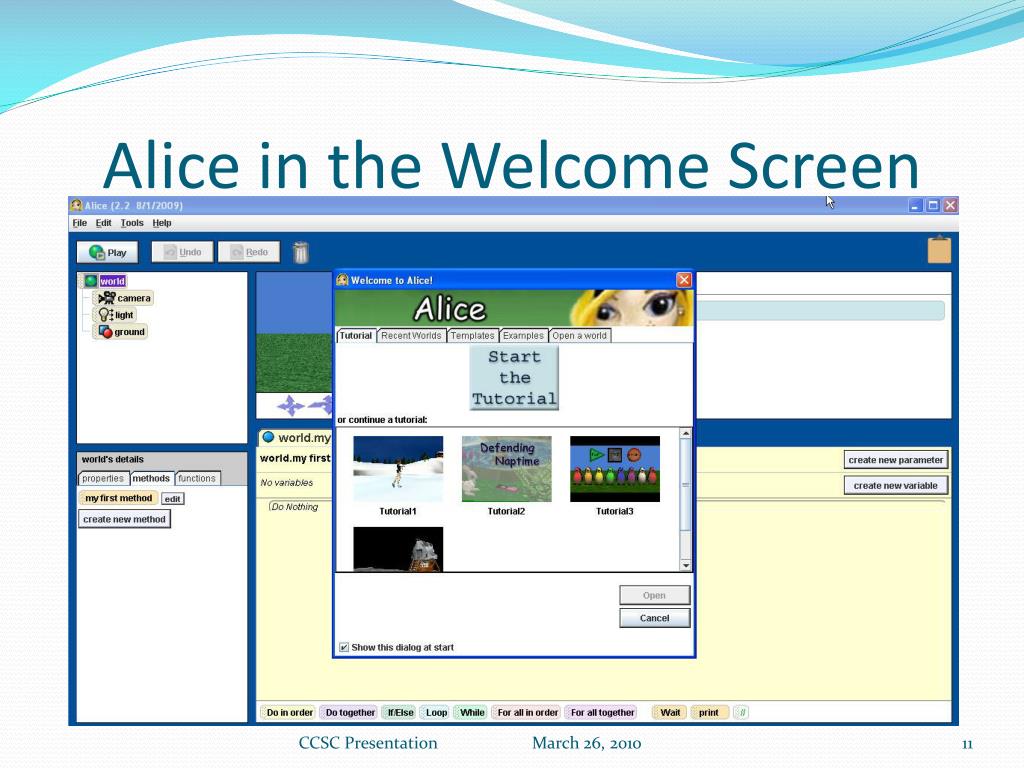The width and height of the screenshot is (1024, 768).
Task: Click the Loop tile
Action: pos(436,712)
